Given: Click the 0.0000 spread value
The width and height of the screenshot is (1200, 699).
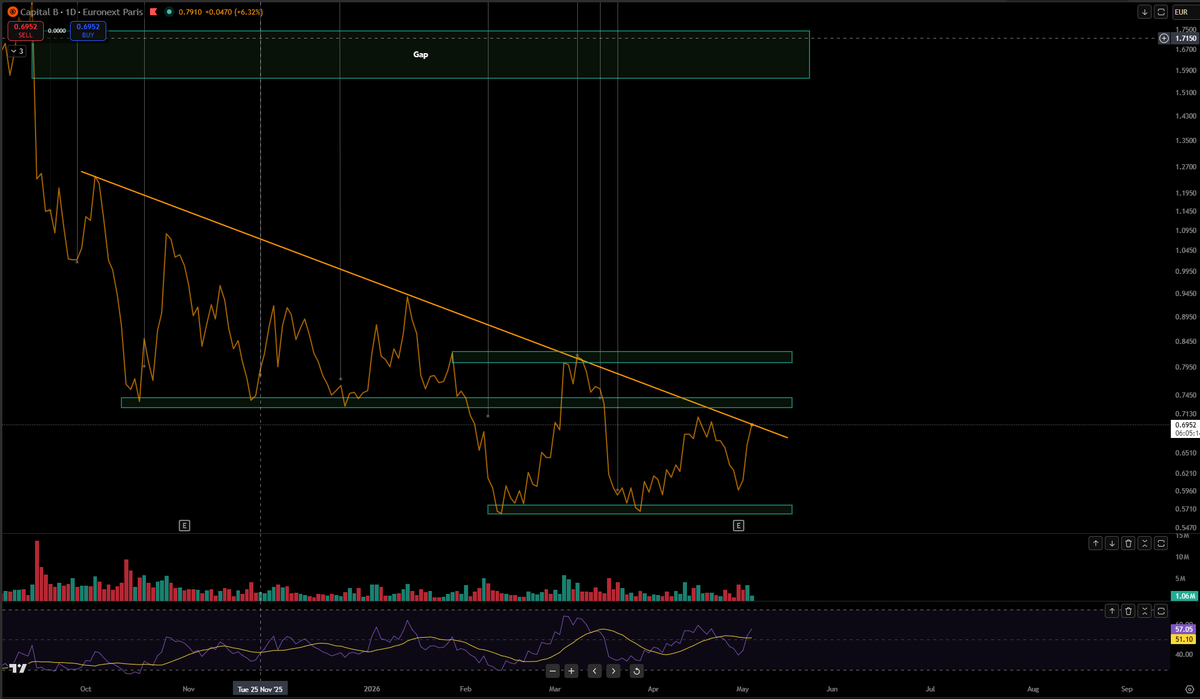Looking at the screenshot, I should point(57,30).
